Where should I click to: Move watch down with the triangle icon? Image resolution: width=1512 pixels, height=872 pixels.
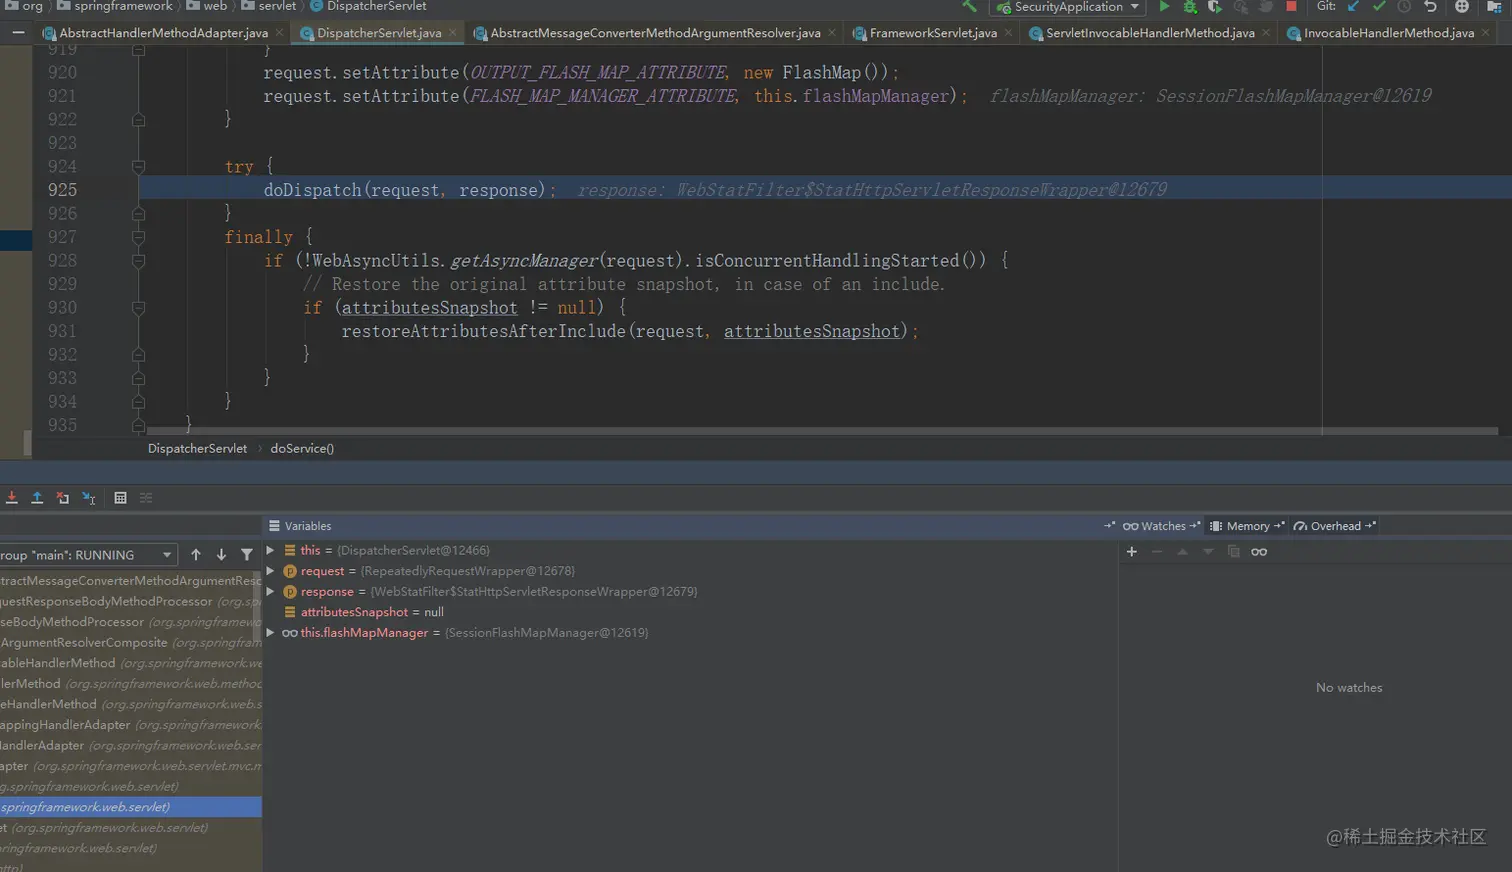click(1208, 552)
